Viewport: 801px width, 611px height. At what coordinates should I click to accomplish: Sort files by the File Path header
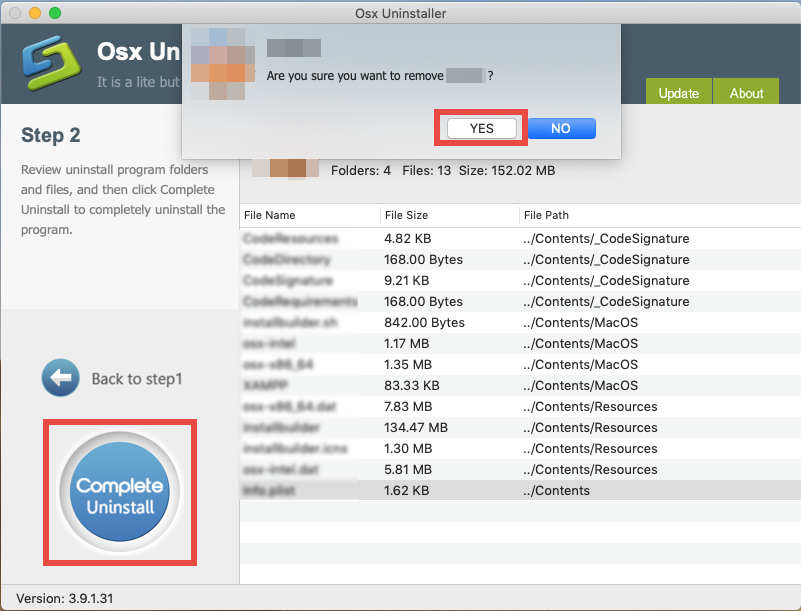(x=544, y=215)
